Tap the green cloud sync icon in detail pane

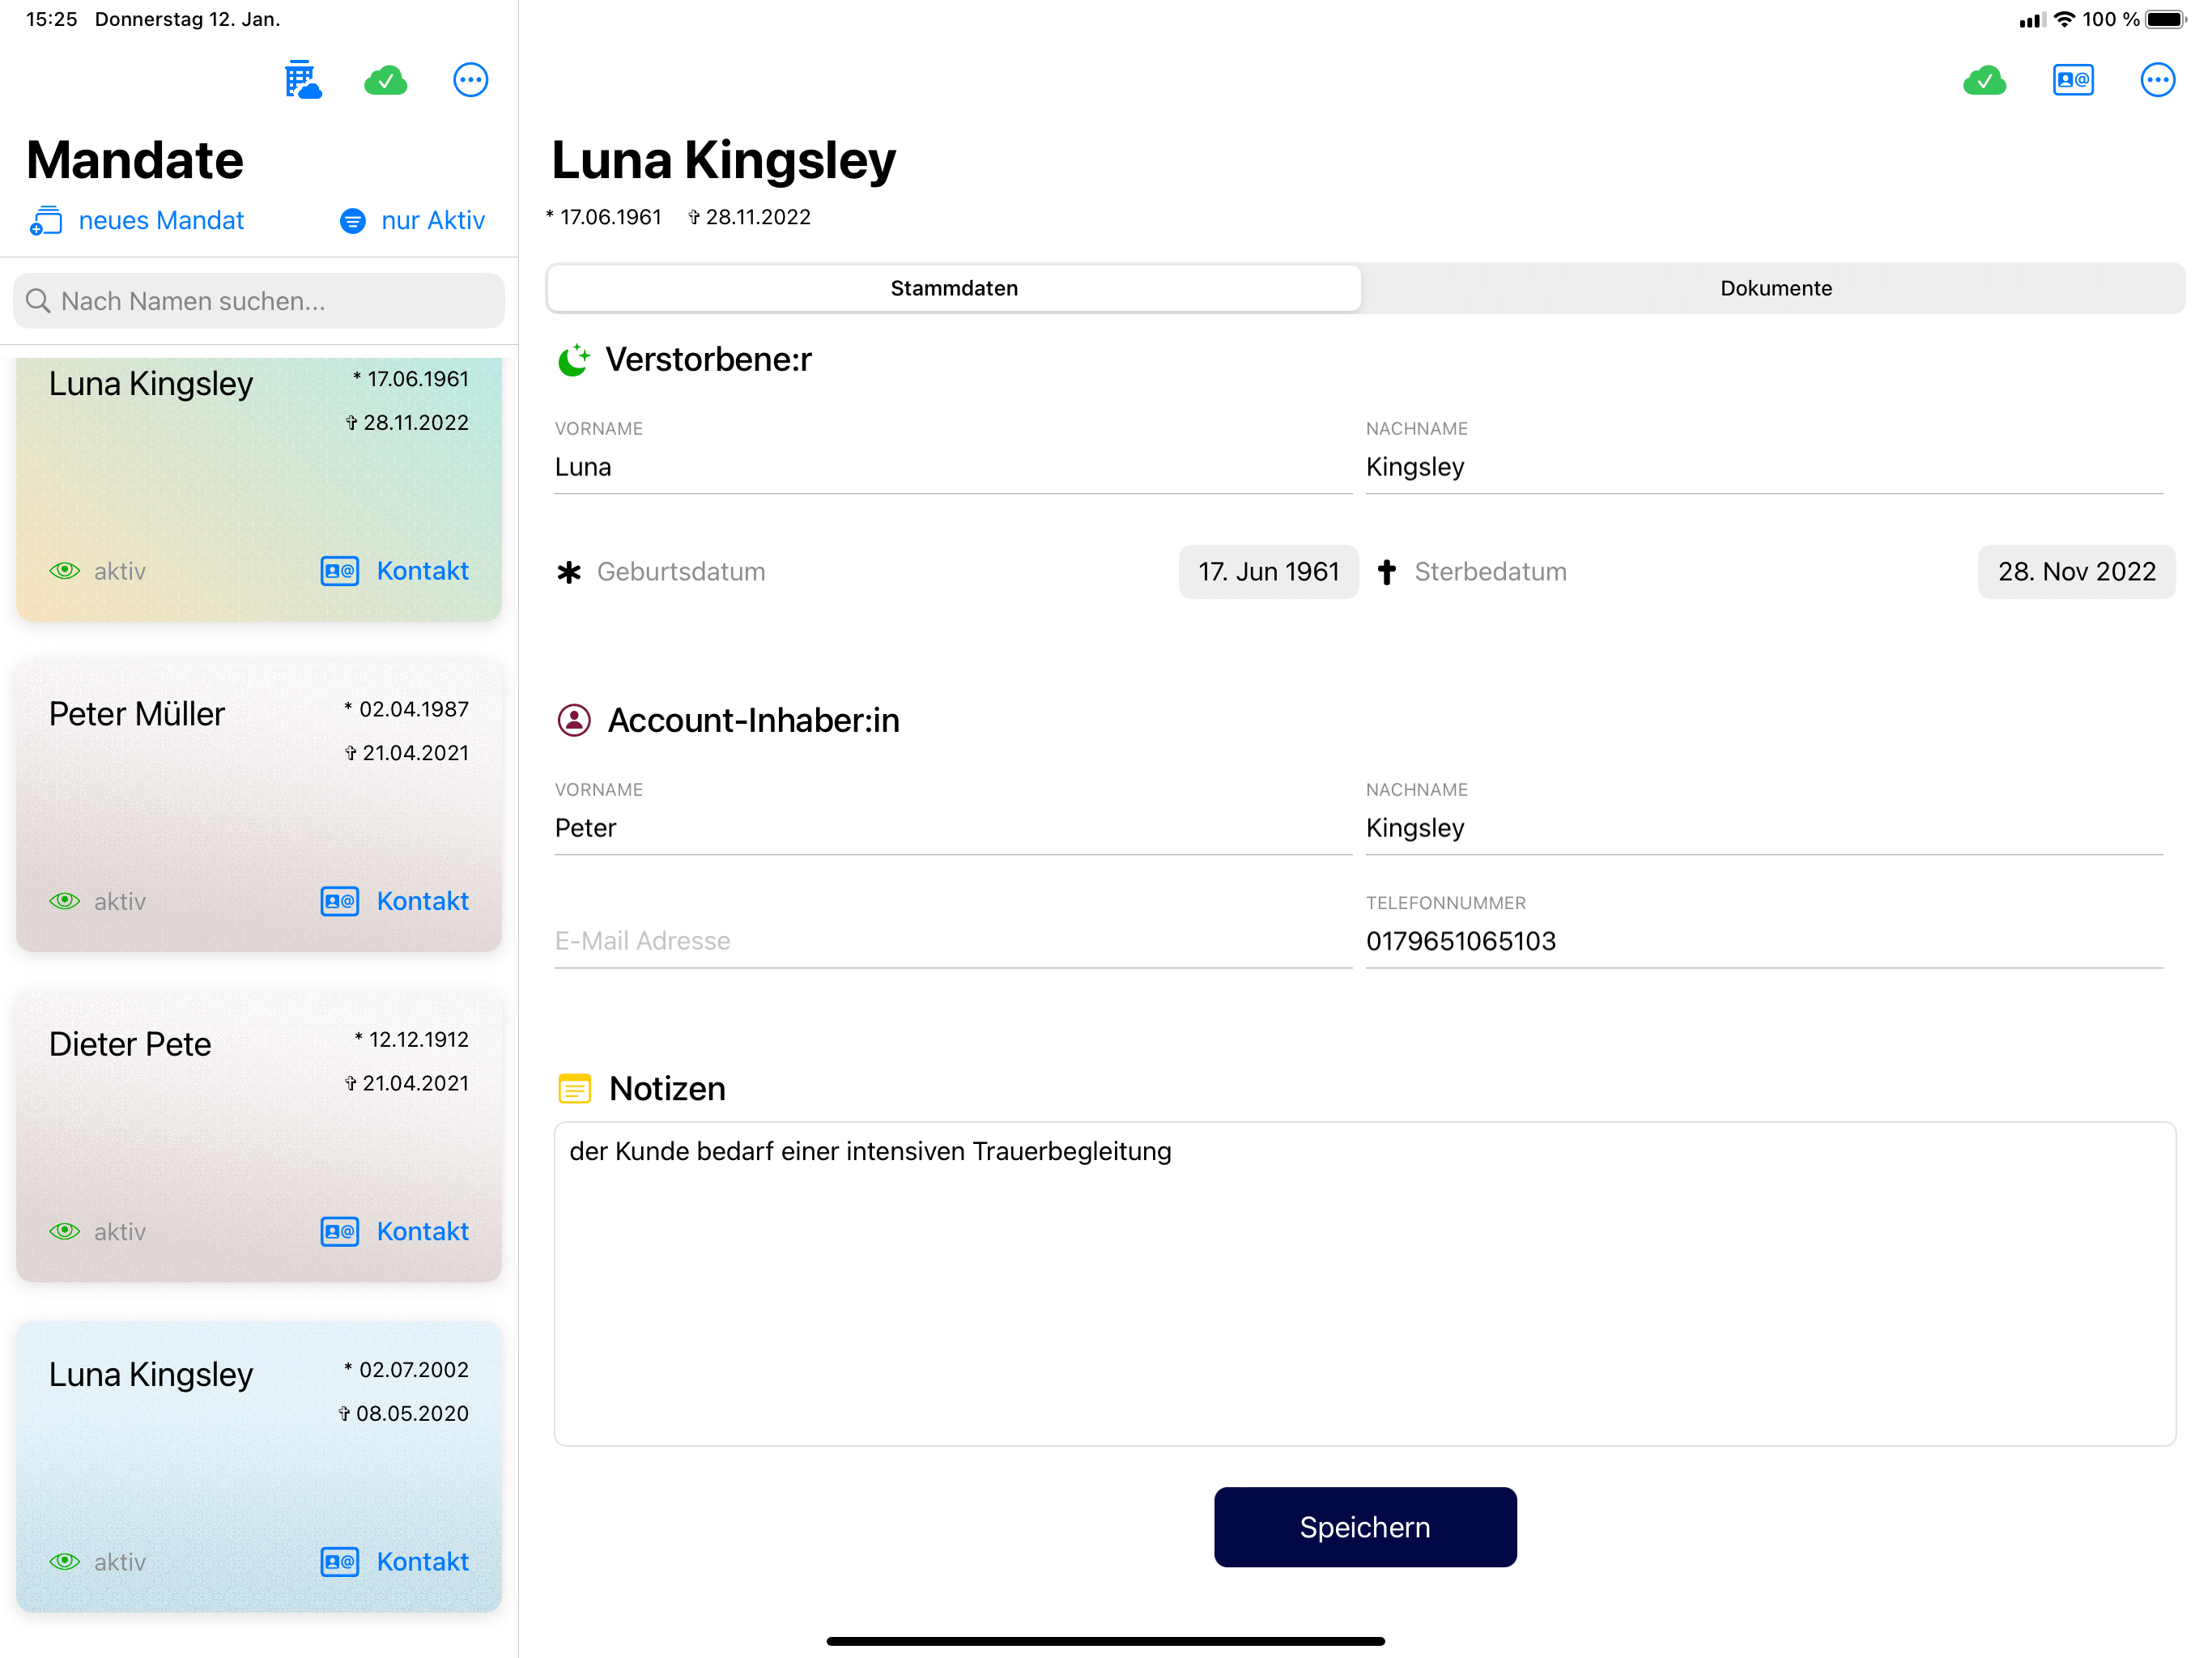point(1985,80)
